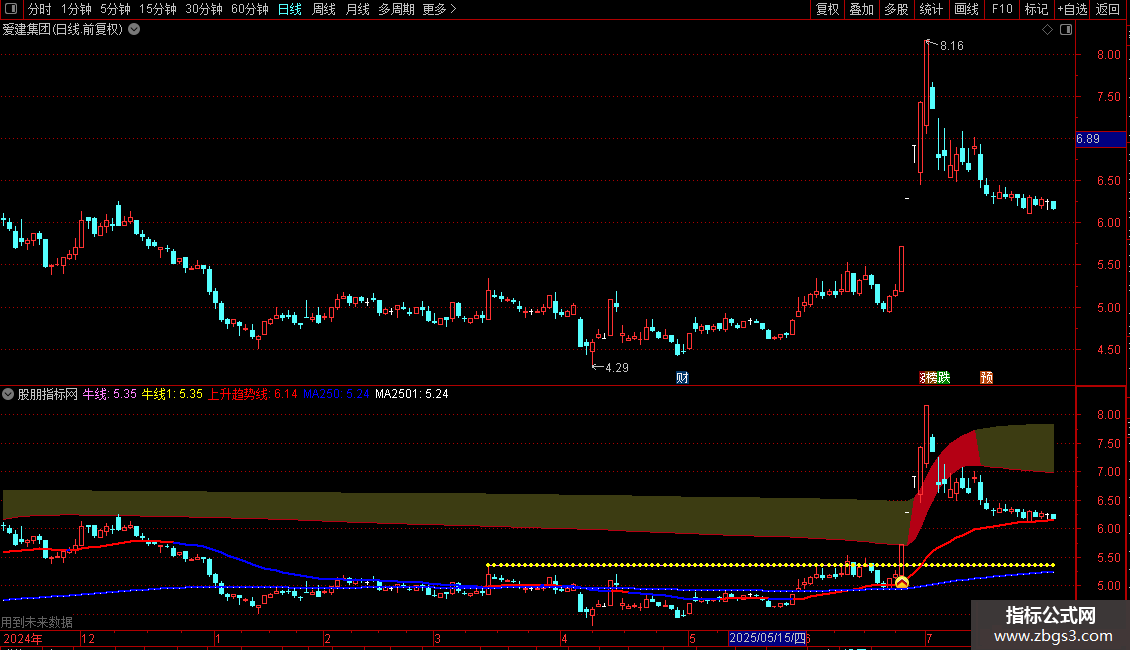
Task: Switch to the 月线 monthly chart
Action: click(357, 9)
